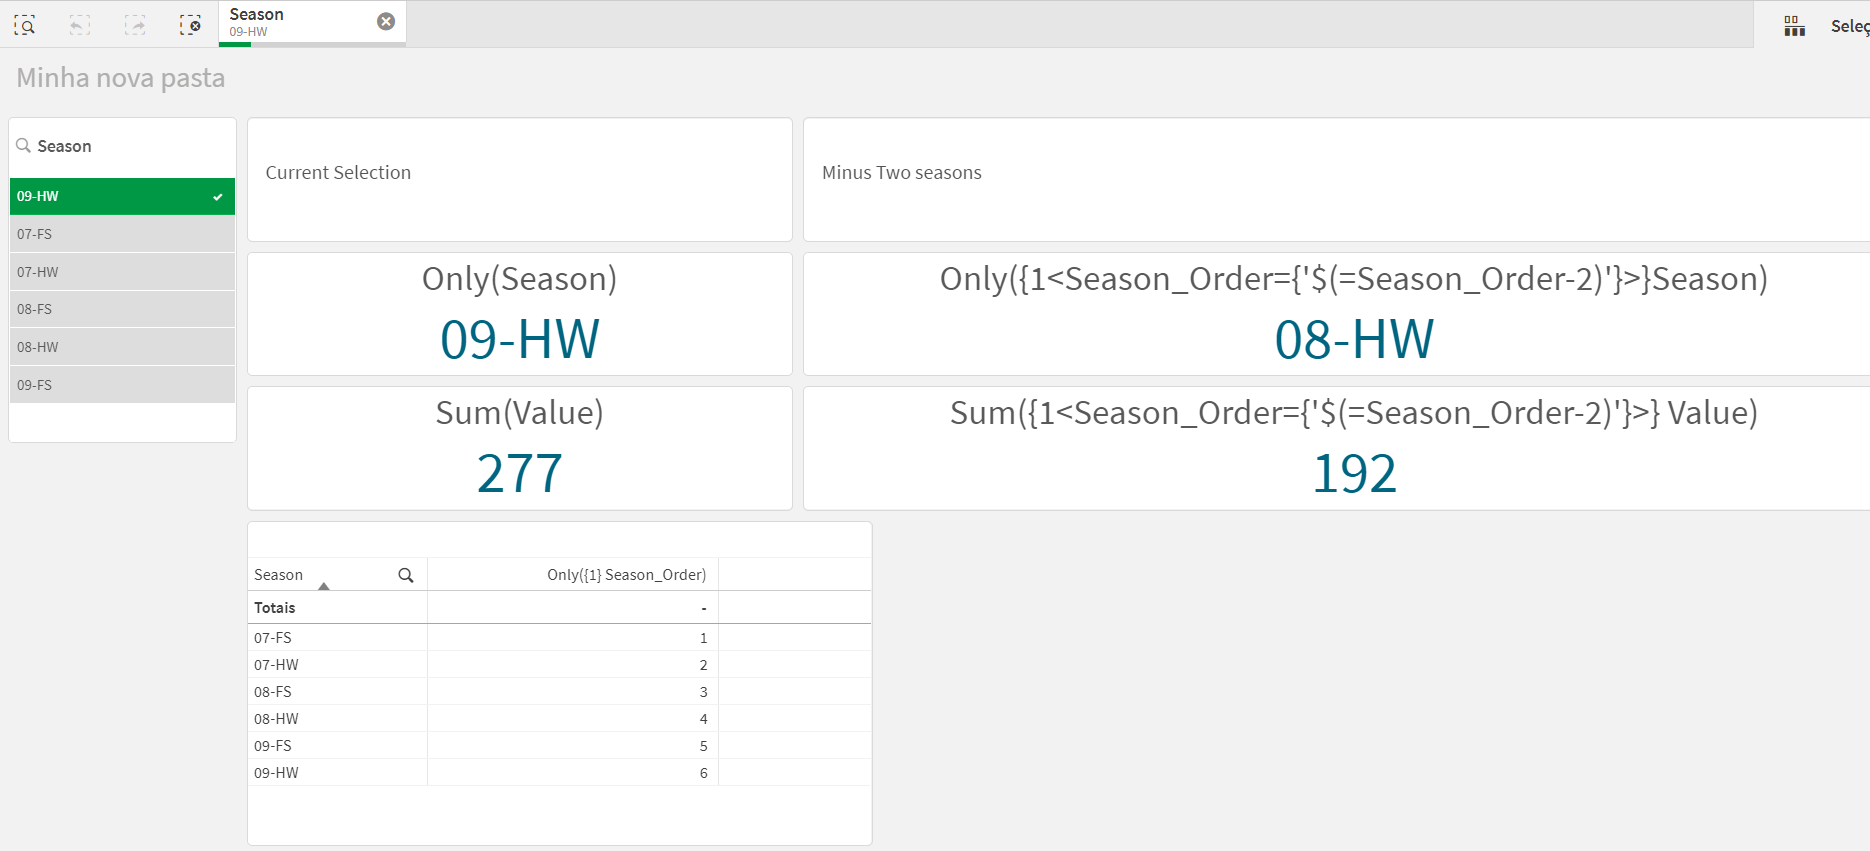Open the selections tool grid icon
The width and height of the screenshot is (1870, 851).
pos(1795,26)
